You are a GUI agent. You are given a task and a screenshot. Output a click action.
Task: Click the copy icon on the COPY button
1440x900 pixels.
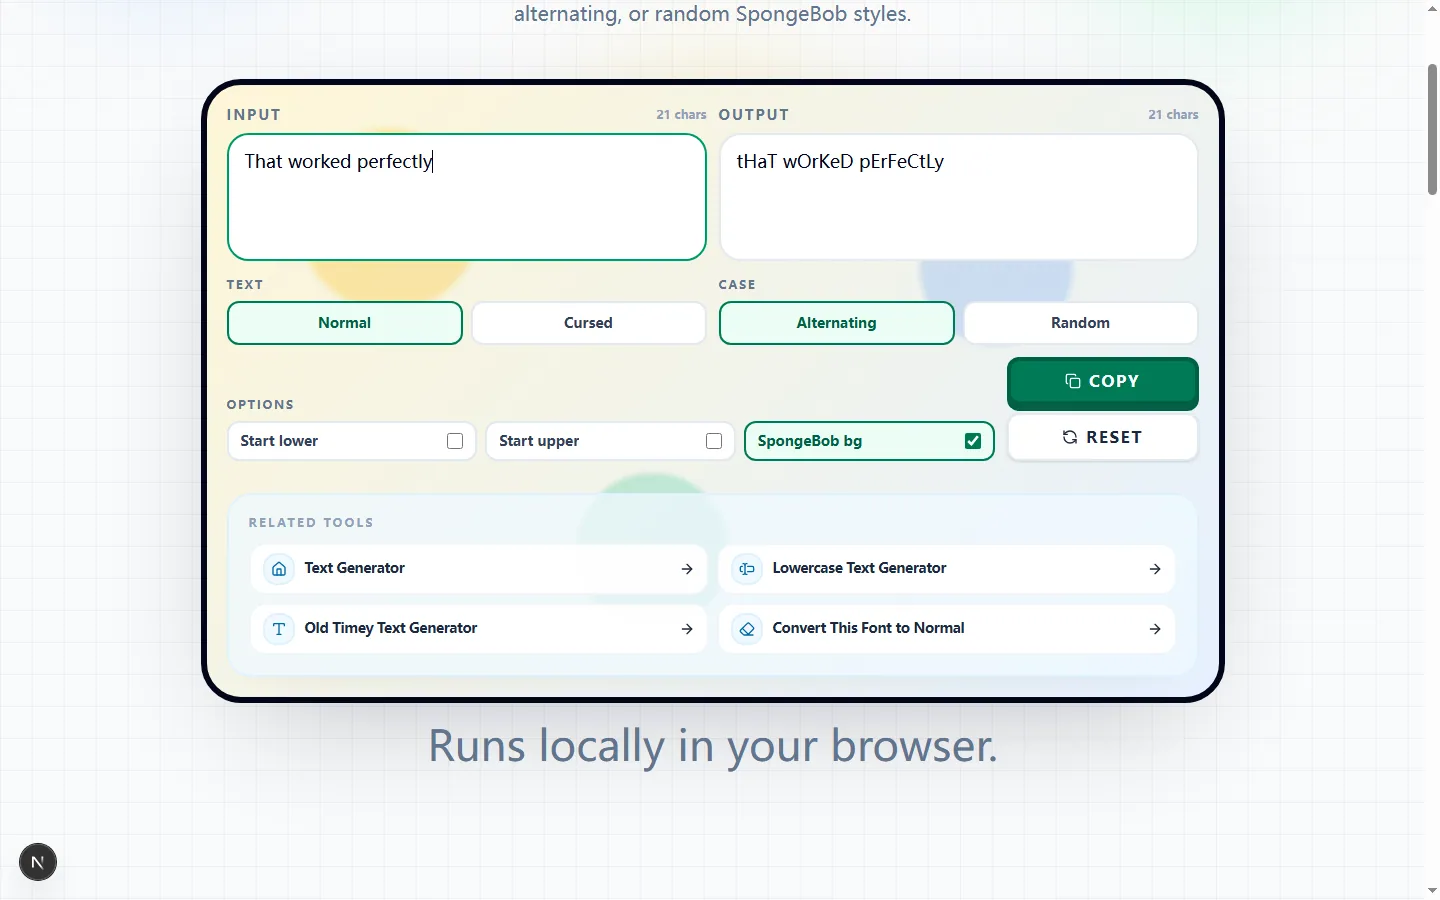point(1073,381)
